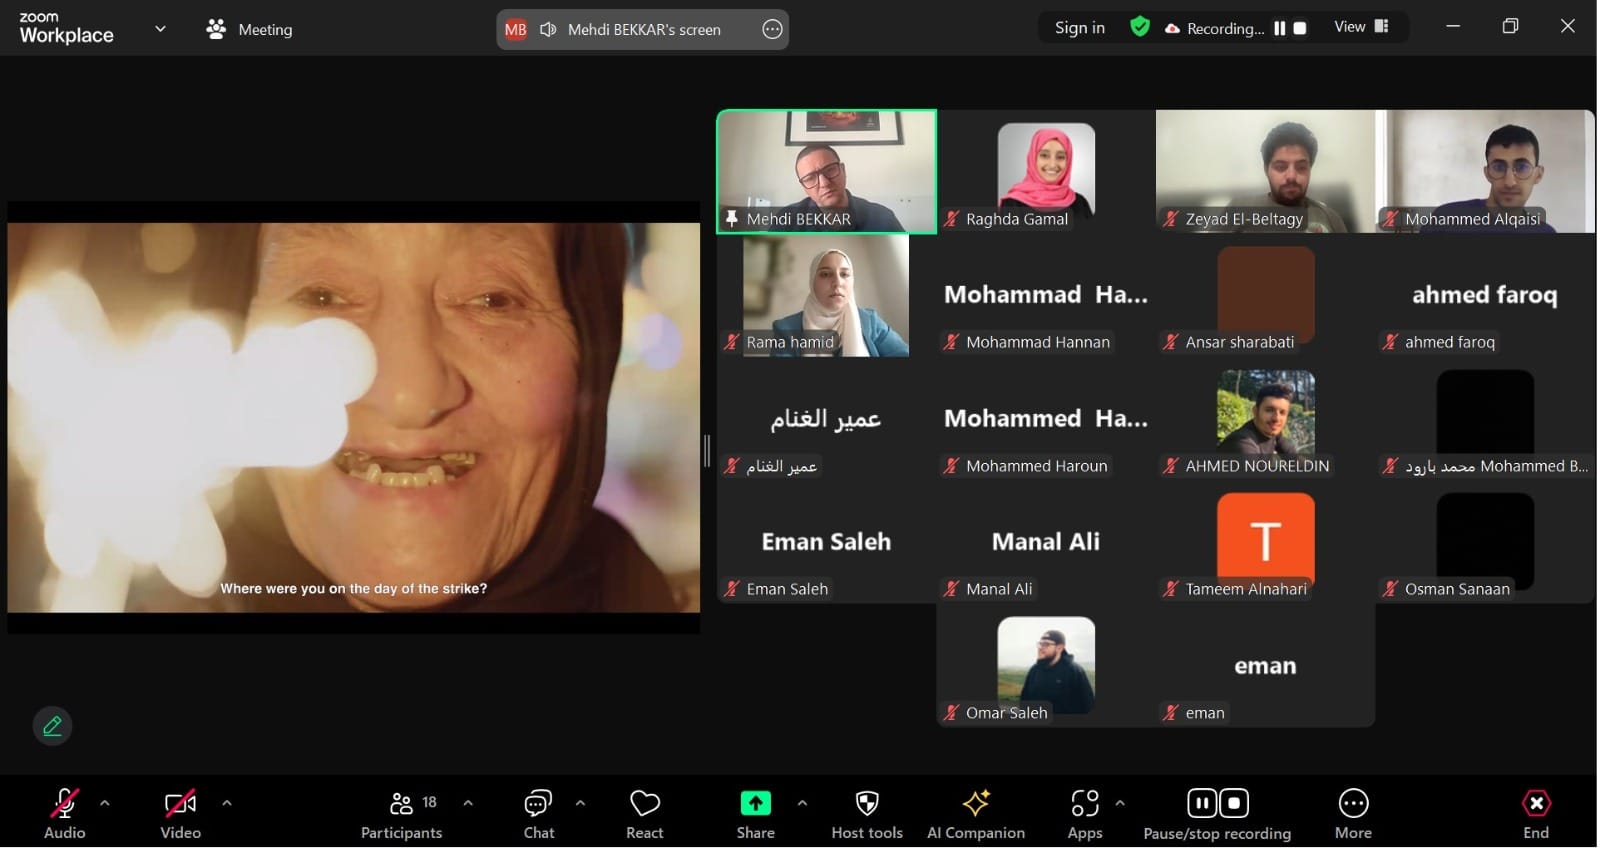This screenshot has height=848, width=1600.
Task: Pause recording in the top bar
Action: (1279, 29)
